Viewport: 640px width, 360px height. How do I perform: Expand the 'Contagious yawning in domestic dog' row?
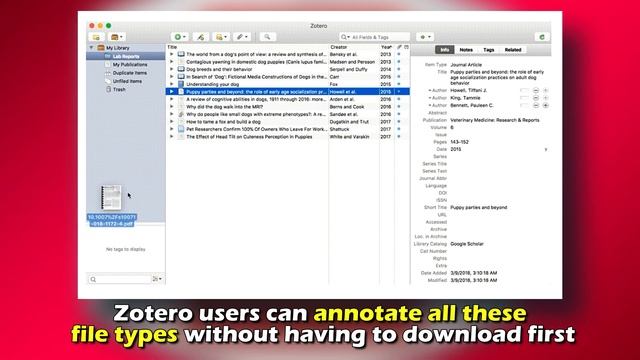click(x=171, y=62)
